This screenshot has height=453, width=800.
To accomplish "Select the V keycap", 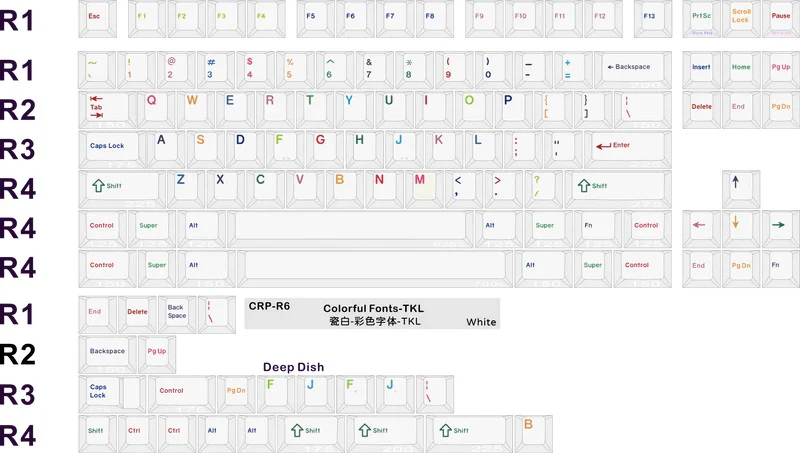I will (x=306, y=189).
